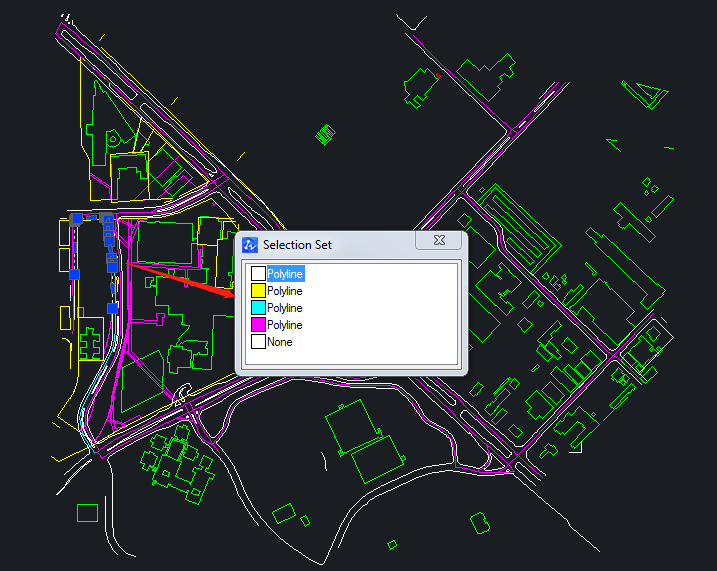
Task: Click the top-left blue grip square
Action: [76, 218]
